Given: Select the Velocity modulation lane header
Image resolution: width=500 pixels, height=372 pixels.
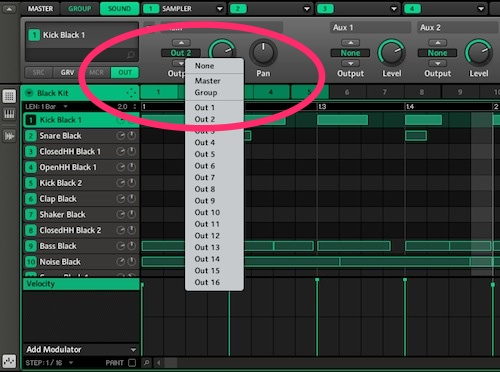Looking at the screenshot, I should (81, 284).
